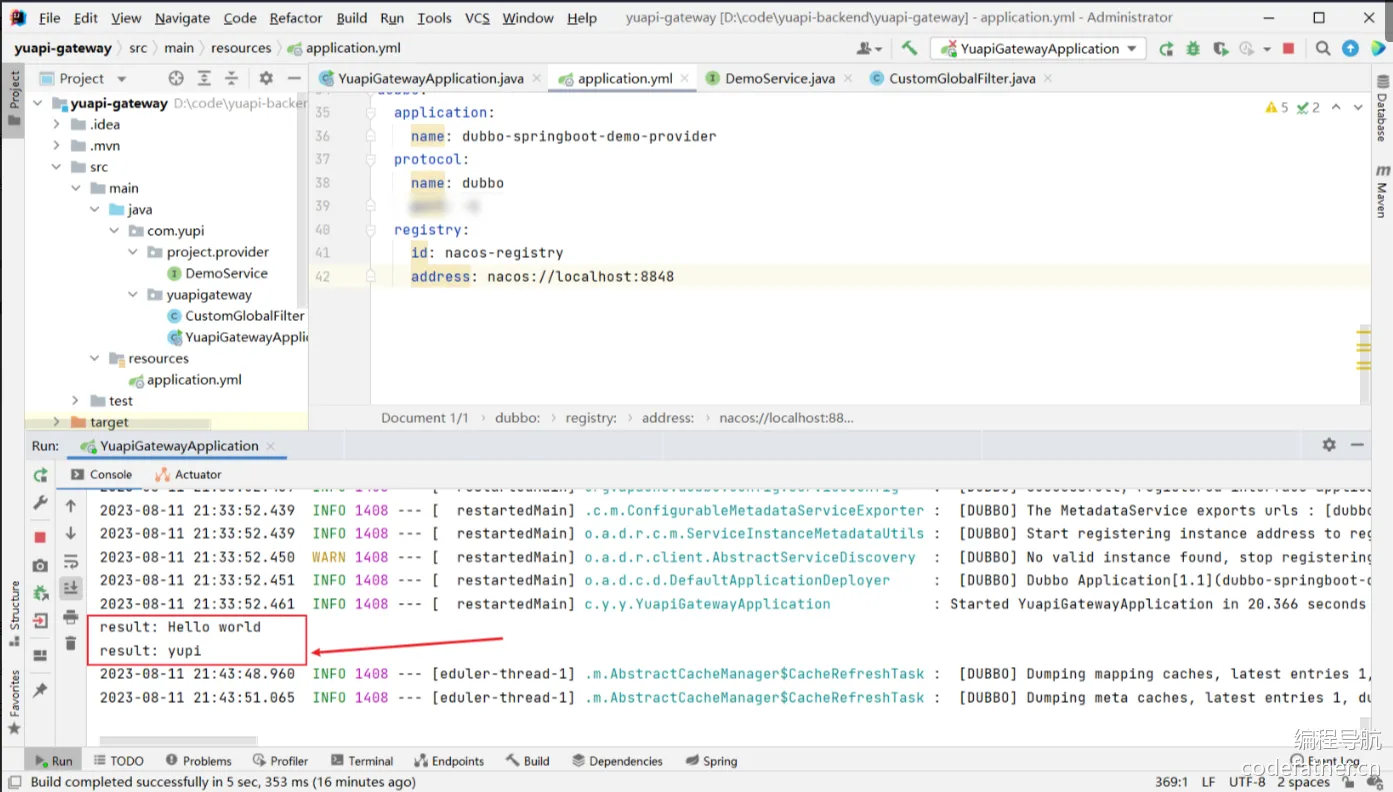Image resolution: width=1393 pixels, height=792 pixels.
Task: Open the Dependencies tool window
Action: pyautogui.click(x=616, y=761)
